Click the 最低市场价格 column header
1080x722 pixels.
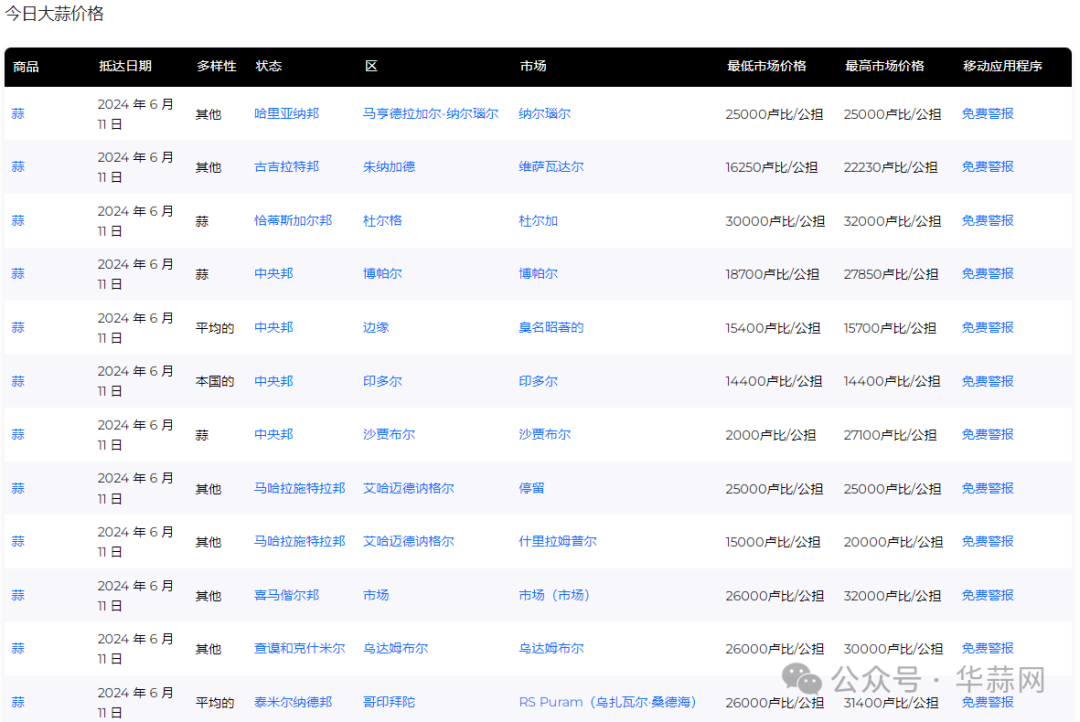coord(766,66)
